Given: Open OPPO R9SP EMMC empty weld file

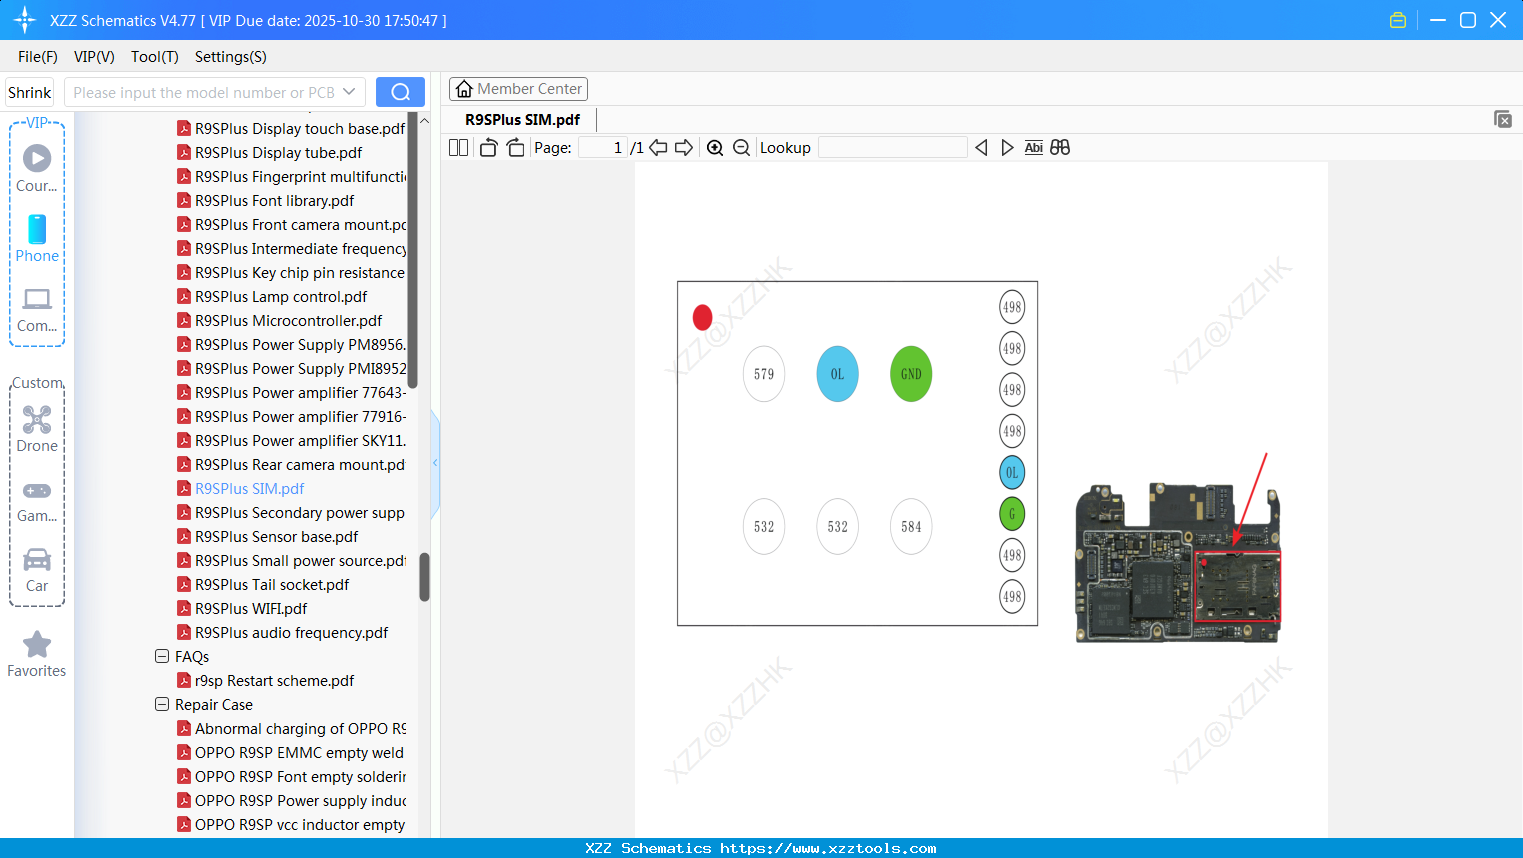Looking at the screenshot, I should coord(299,752).
